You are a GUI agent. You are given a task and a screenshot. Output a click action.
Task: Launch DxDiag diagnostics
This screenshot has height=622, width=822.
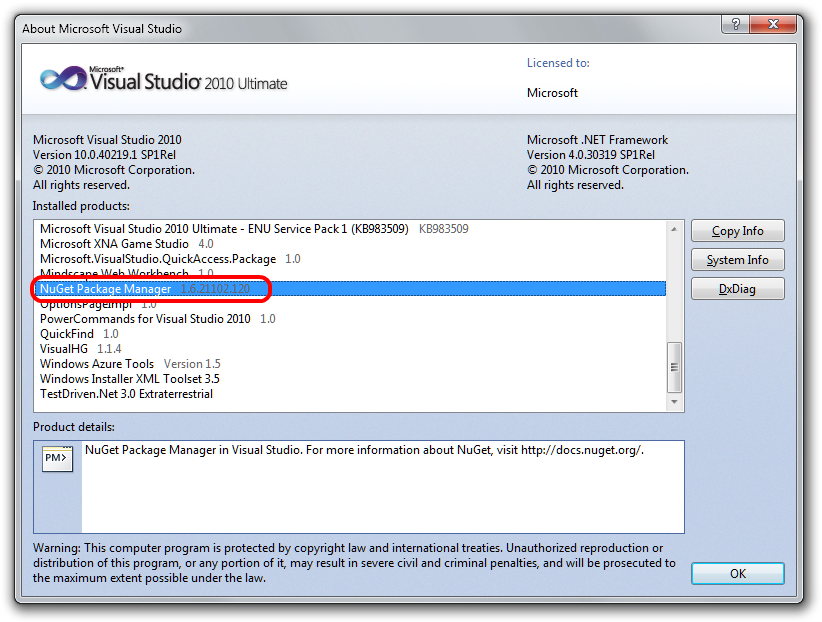pyautogui.click(x=737, y=289)
